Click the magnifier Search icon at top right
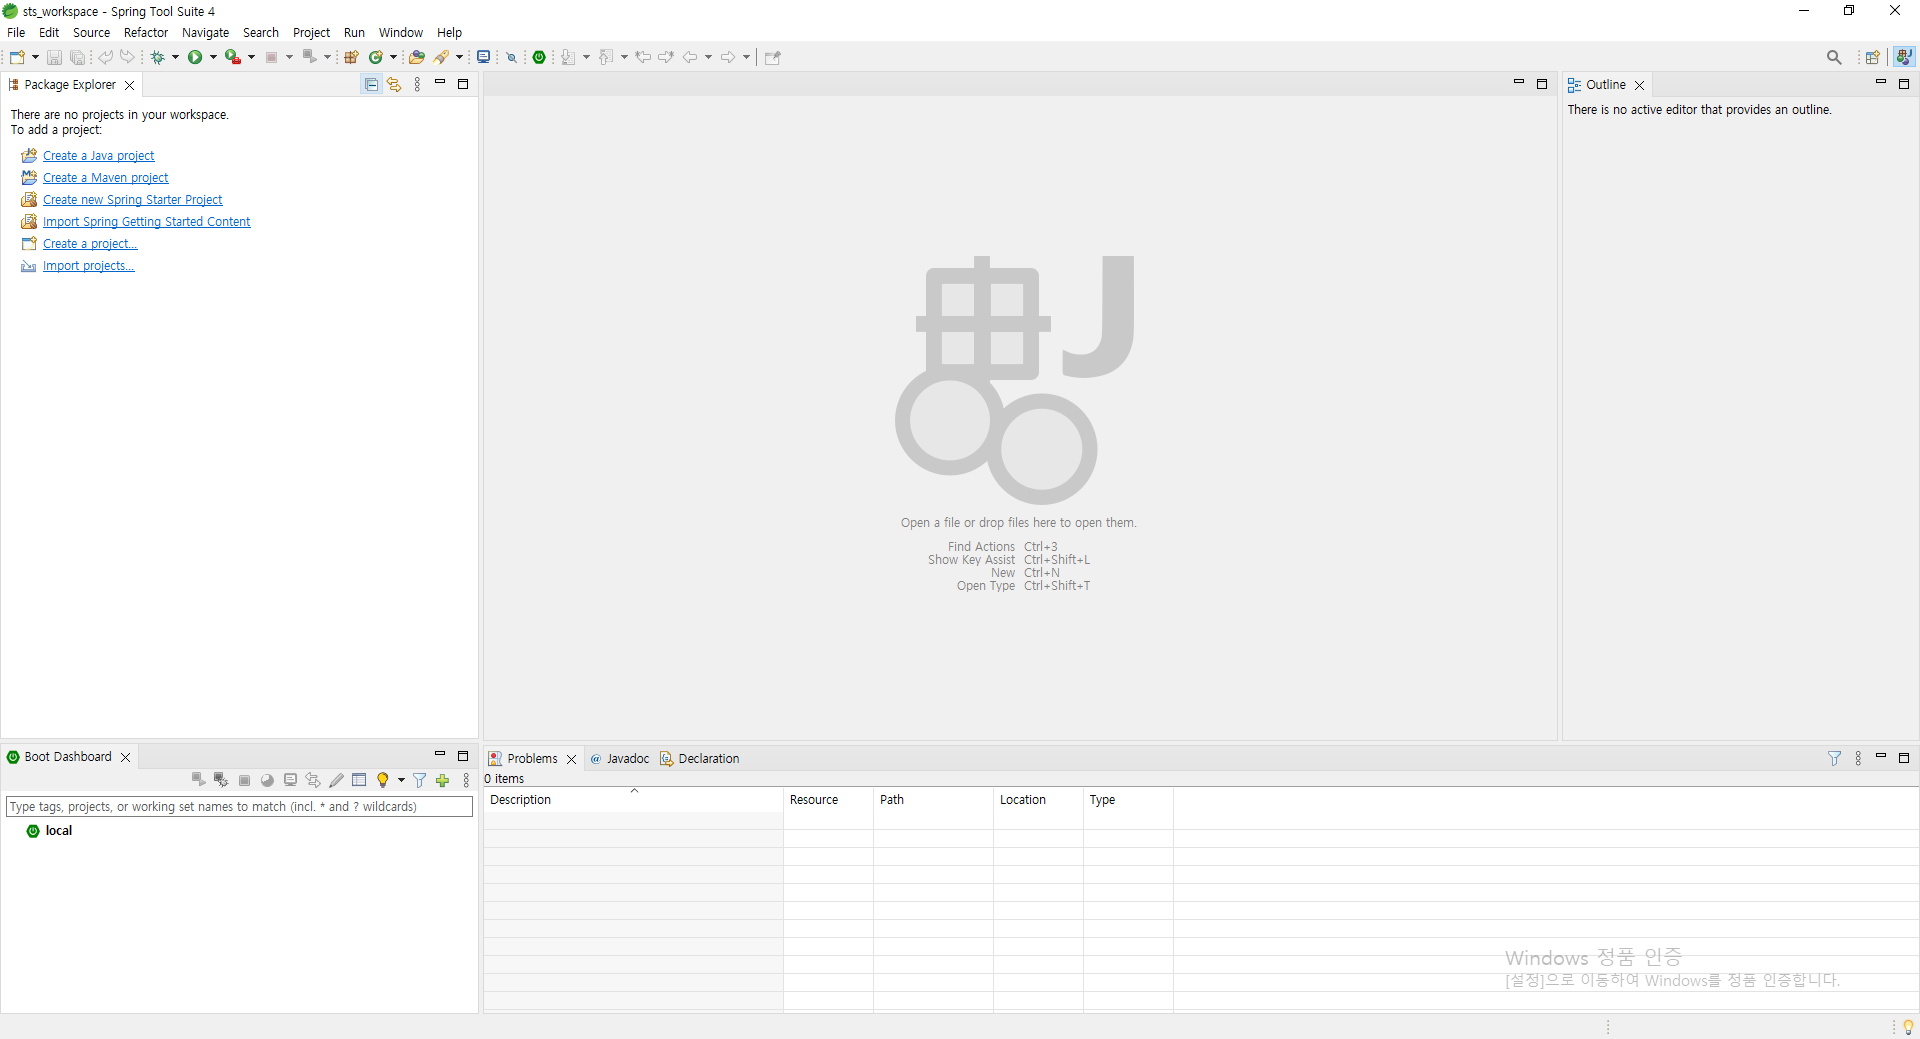The width and height of the screenshot is (1920, 1039). pyautogui.click(x=1834, y=57)
